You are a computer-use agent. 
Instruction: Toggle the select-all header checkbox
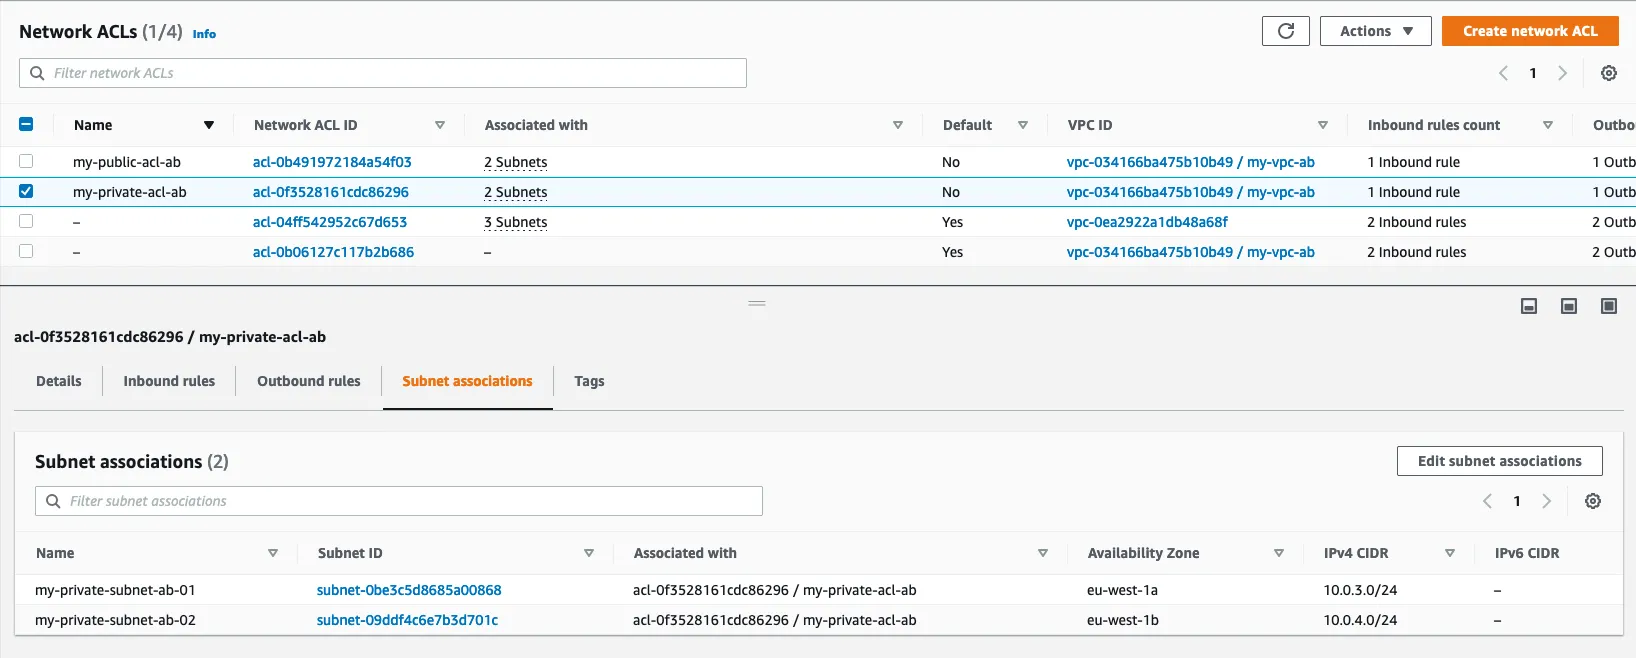pos(26,124)
